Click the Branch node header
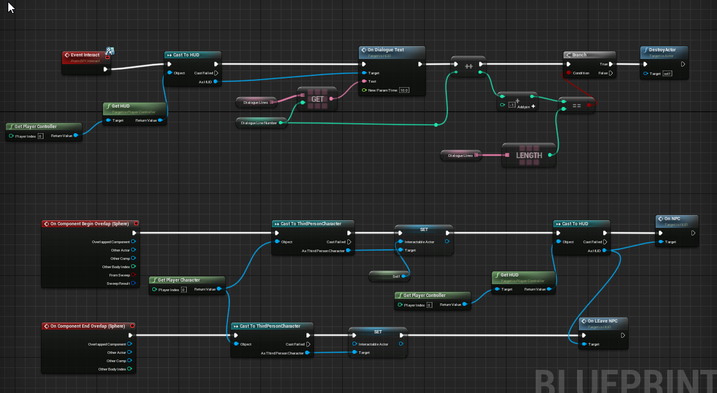The width and height of the screenshot is (717, 393). 589,54
